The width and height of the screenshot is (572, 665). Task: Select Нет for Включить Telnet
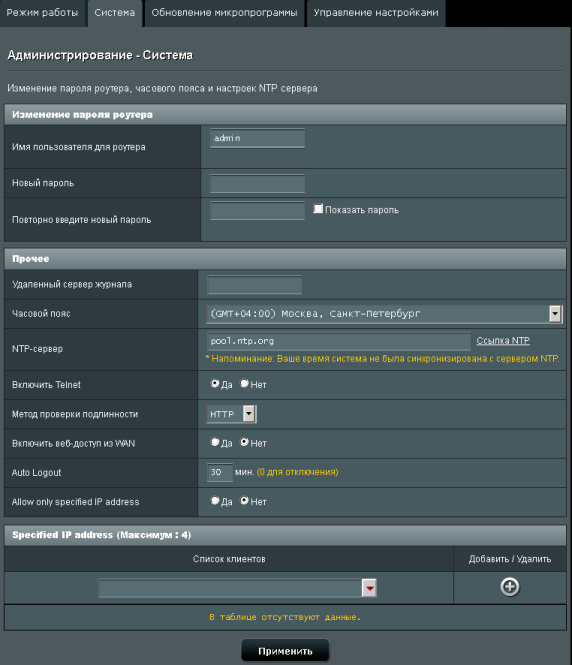[244, 384]
